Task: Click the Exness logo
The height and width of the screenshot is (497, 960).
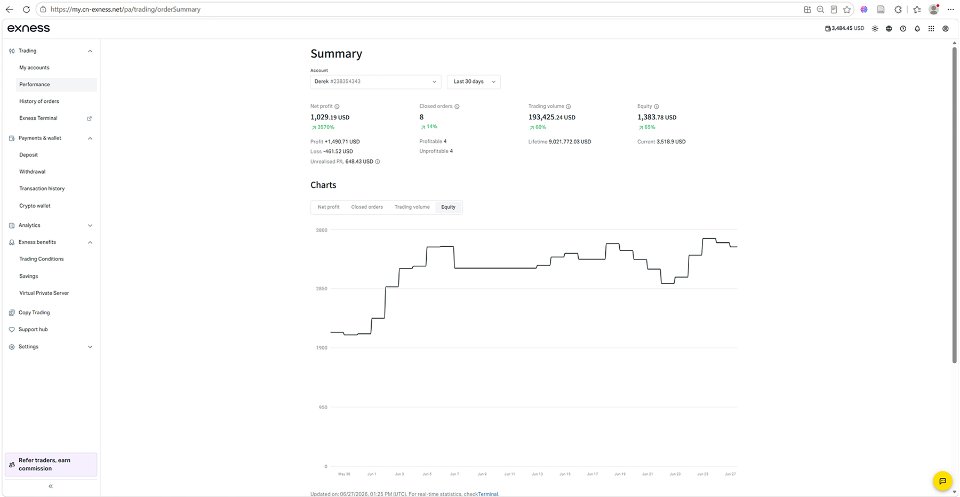Action: click(x=28, y=28)
